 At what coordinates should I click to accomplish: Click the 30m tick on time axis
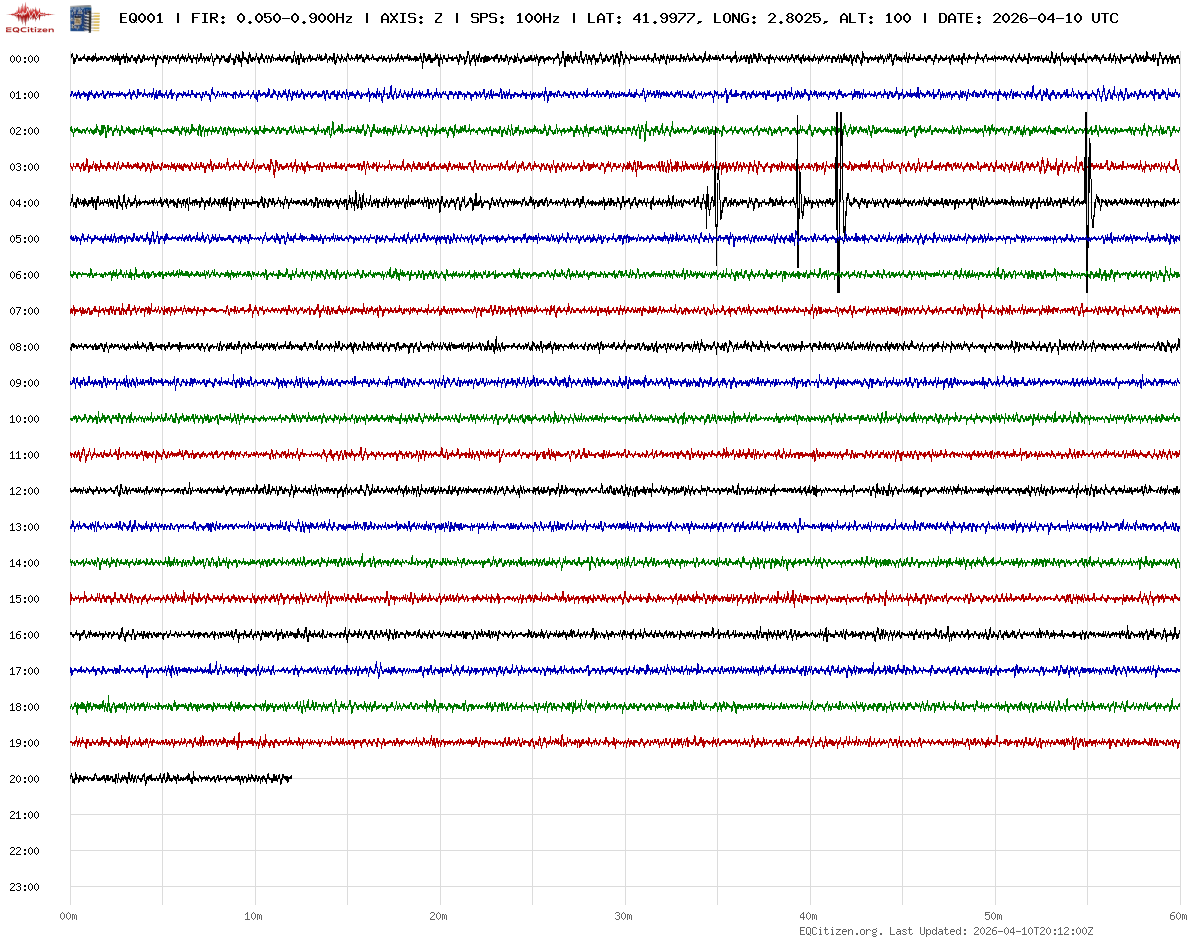coord(624,916)
